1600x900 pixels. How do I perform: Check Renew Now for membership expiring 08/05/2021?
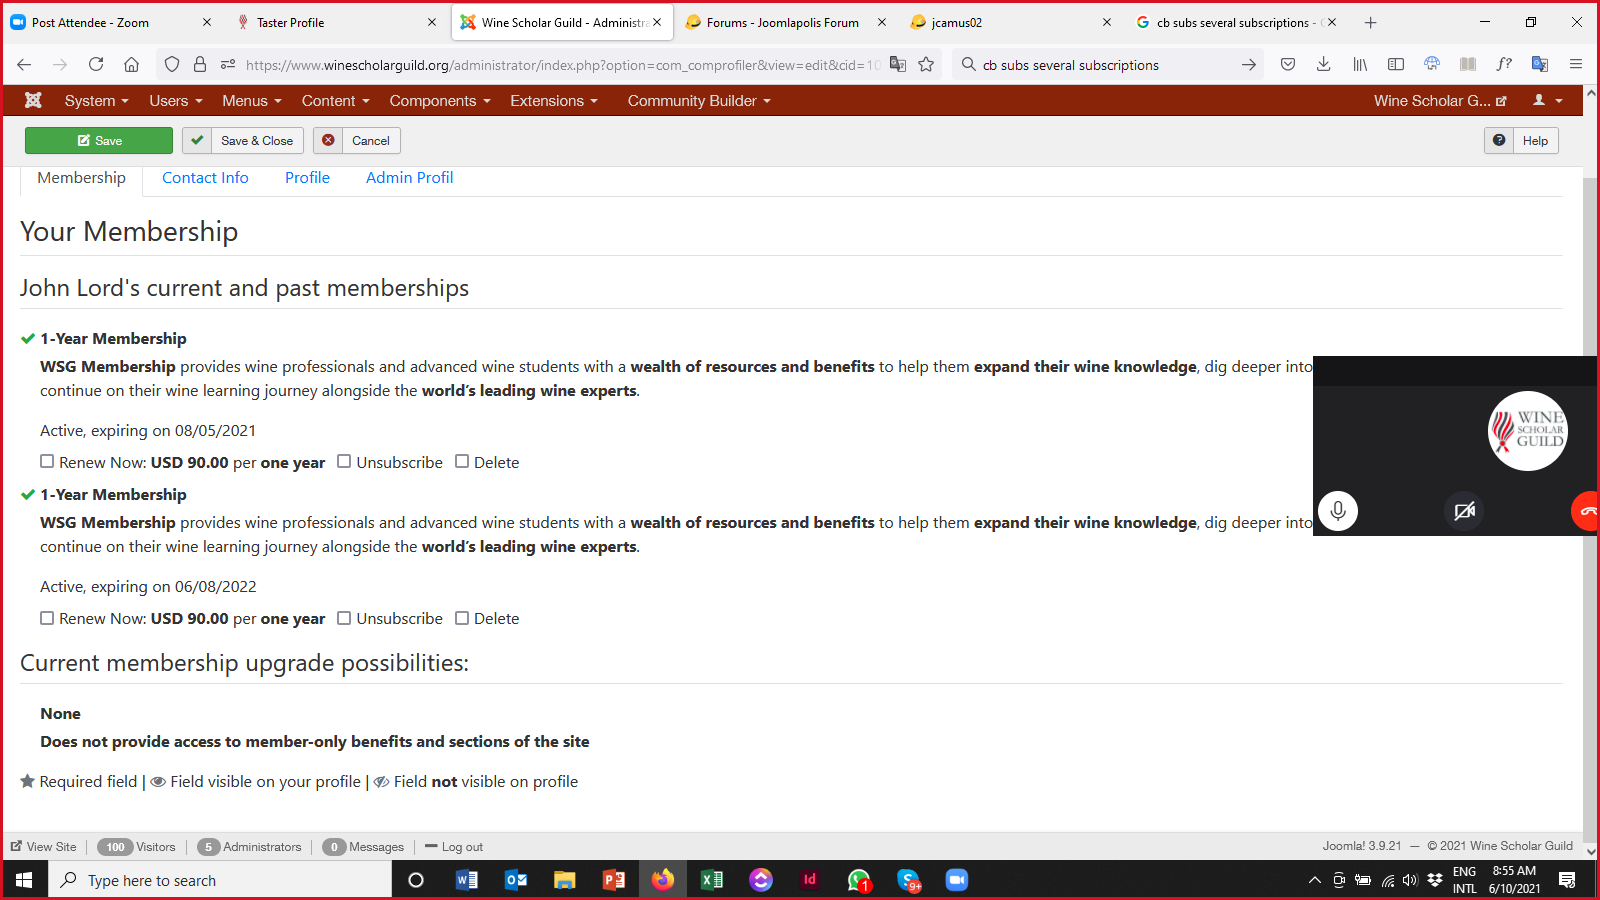47,462
